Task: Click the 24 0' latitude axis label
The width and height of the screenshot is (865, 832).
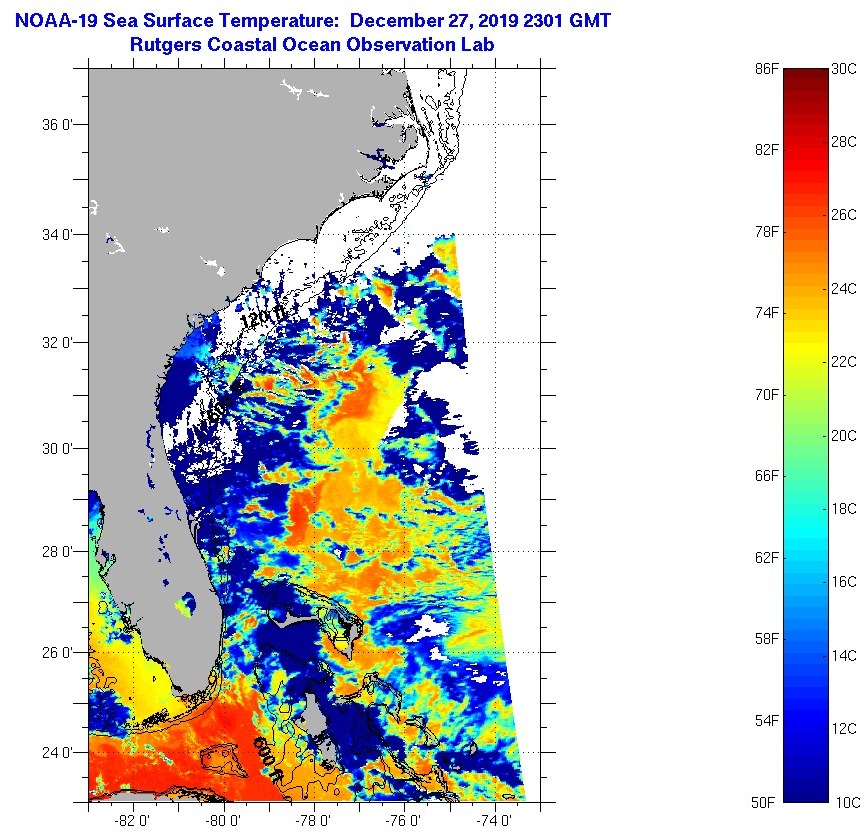Action: point(60,752)
